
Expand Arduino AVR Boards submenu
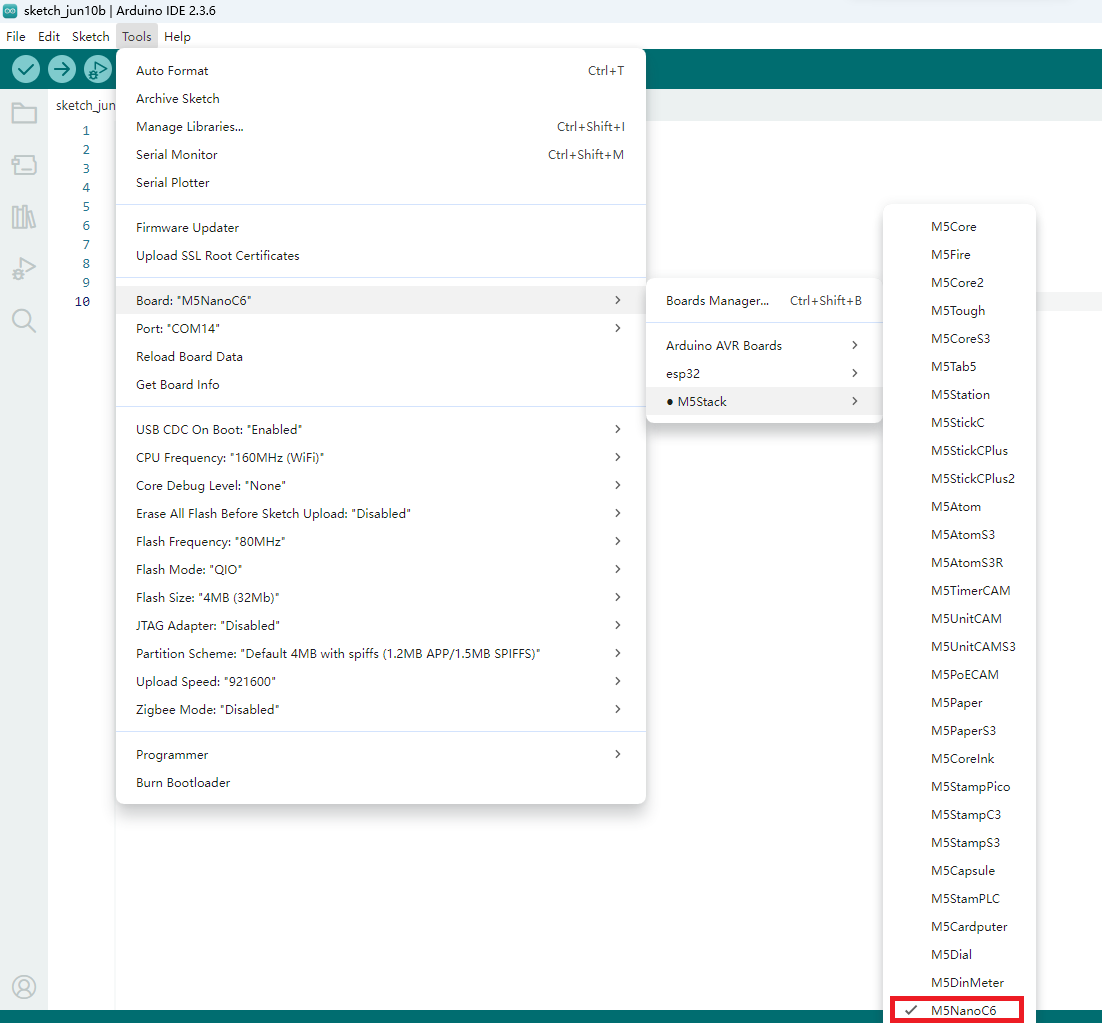click(x=764, y=346)
